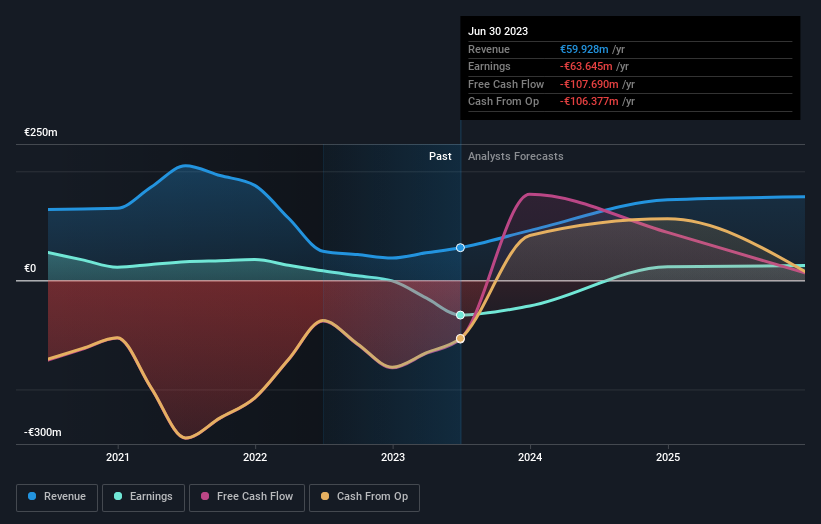Click the €59.928m revenue value

[584, 49]
